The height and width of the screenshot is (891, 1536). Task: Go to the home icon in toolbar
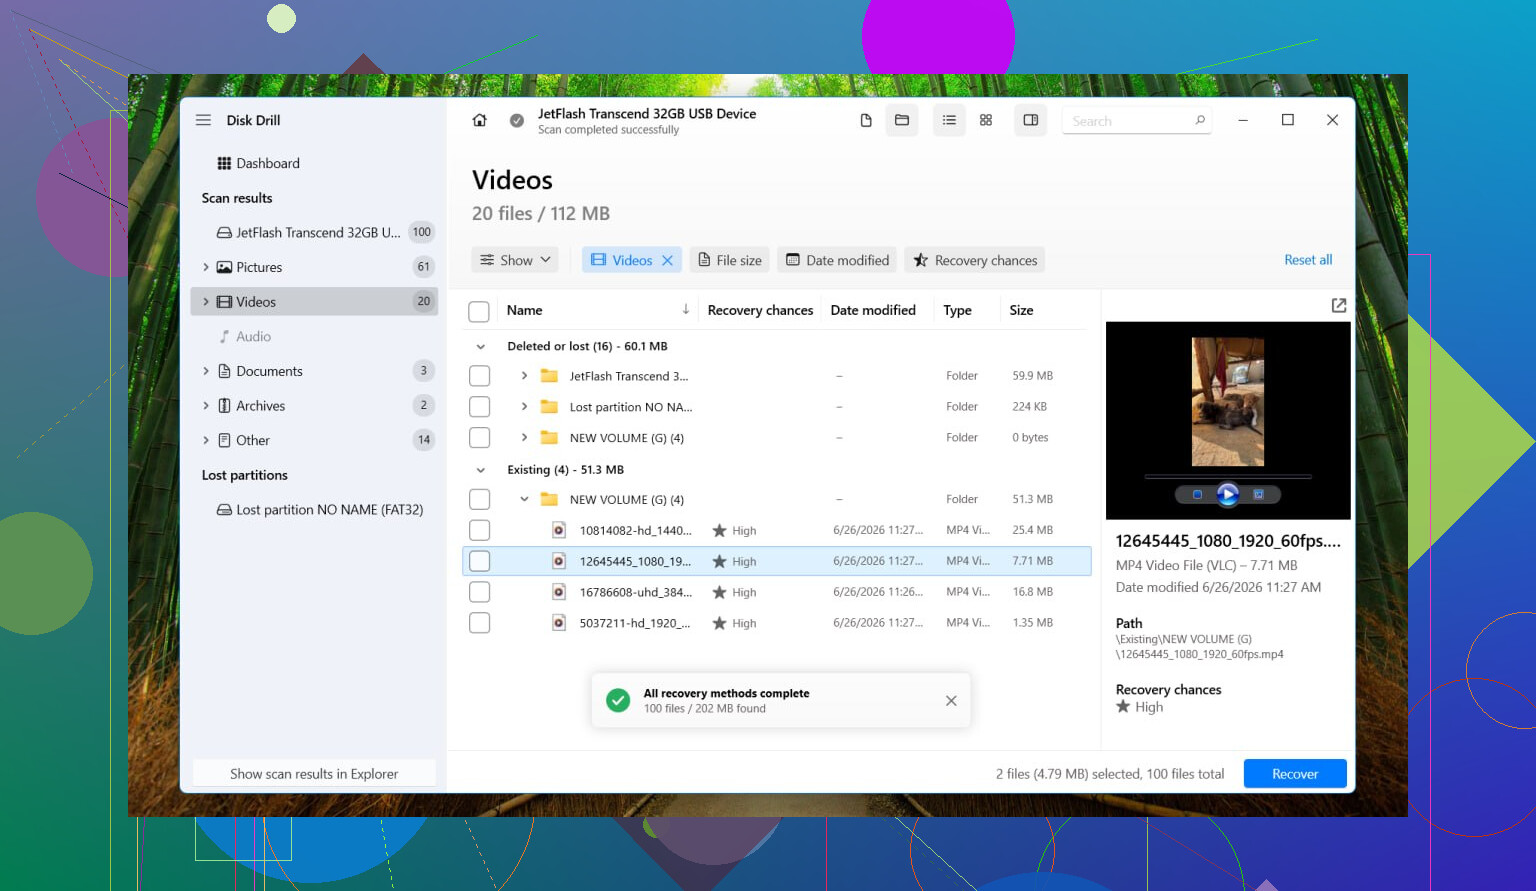pyautogui.click(x=479, y=120)
